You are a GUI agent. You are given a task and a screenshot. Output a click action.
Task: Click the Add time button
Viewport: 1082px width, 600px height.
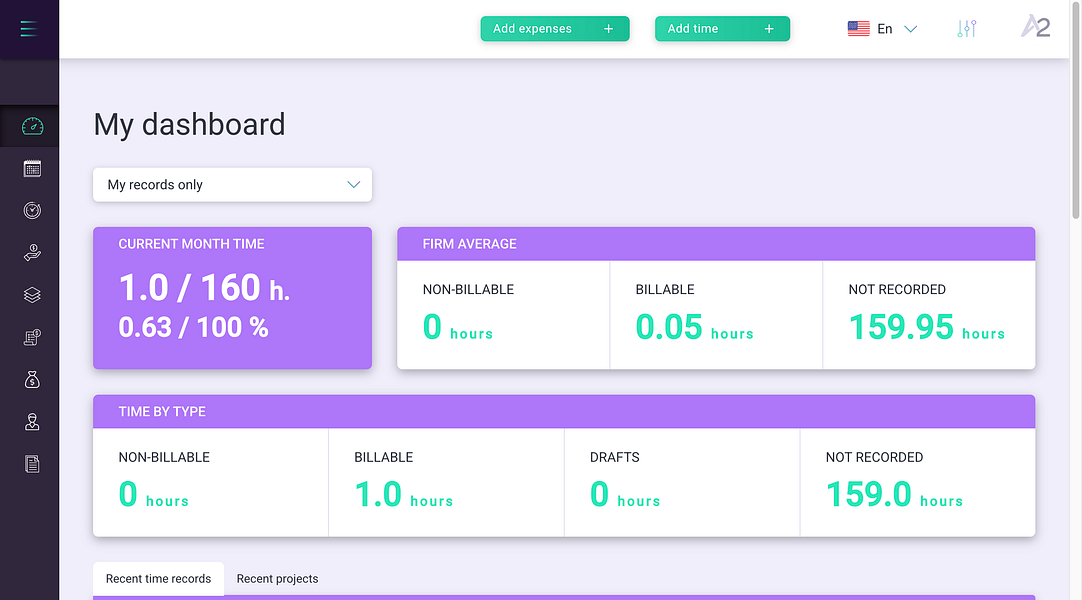tap(722, 29)
